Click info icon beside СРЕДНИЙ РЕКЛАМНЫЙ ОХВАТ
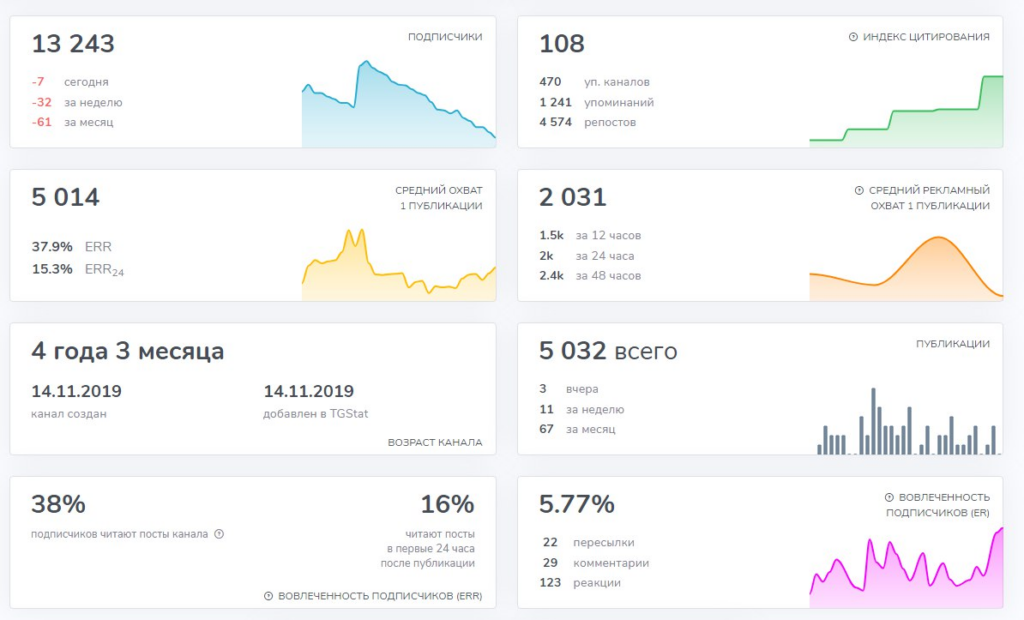Image resolution: width=1024 pixels, height=620 pixels. click(x=859, y=191)
